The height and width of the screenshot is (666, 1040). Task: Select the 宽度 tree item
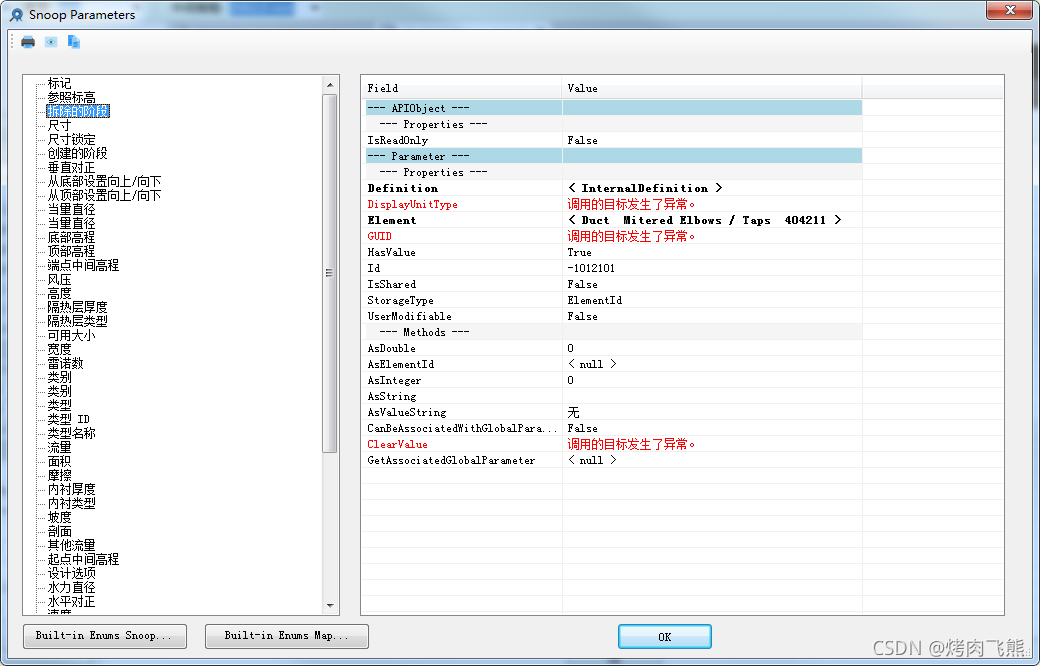[59, 349]
